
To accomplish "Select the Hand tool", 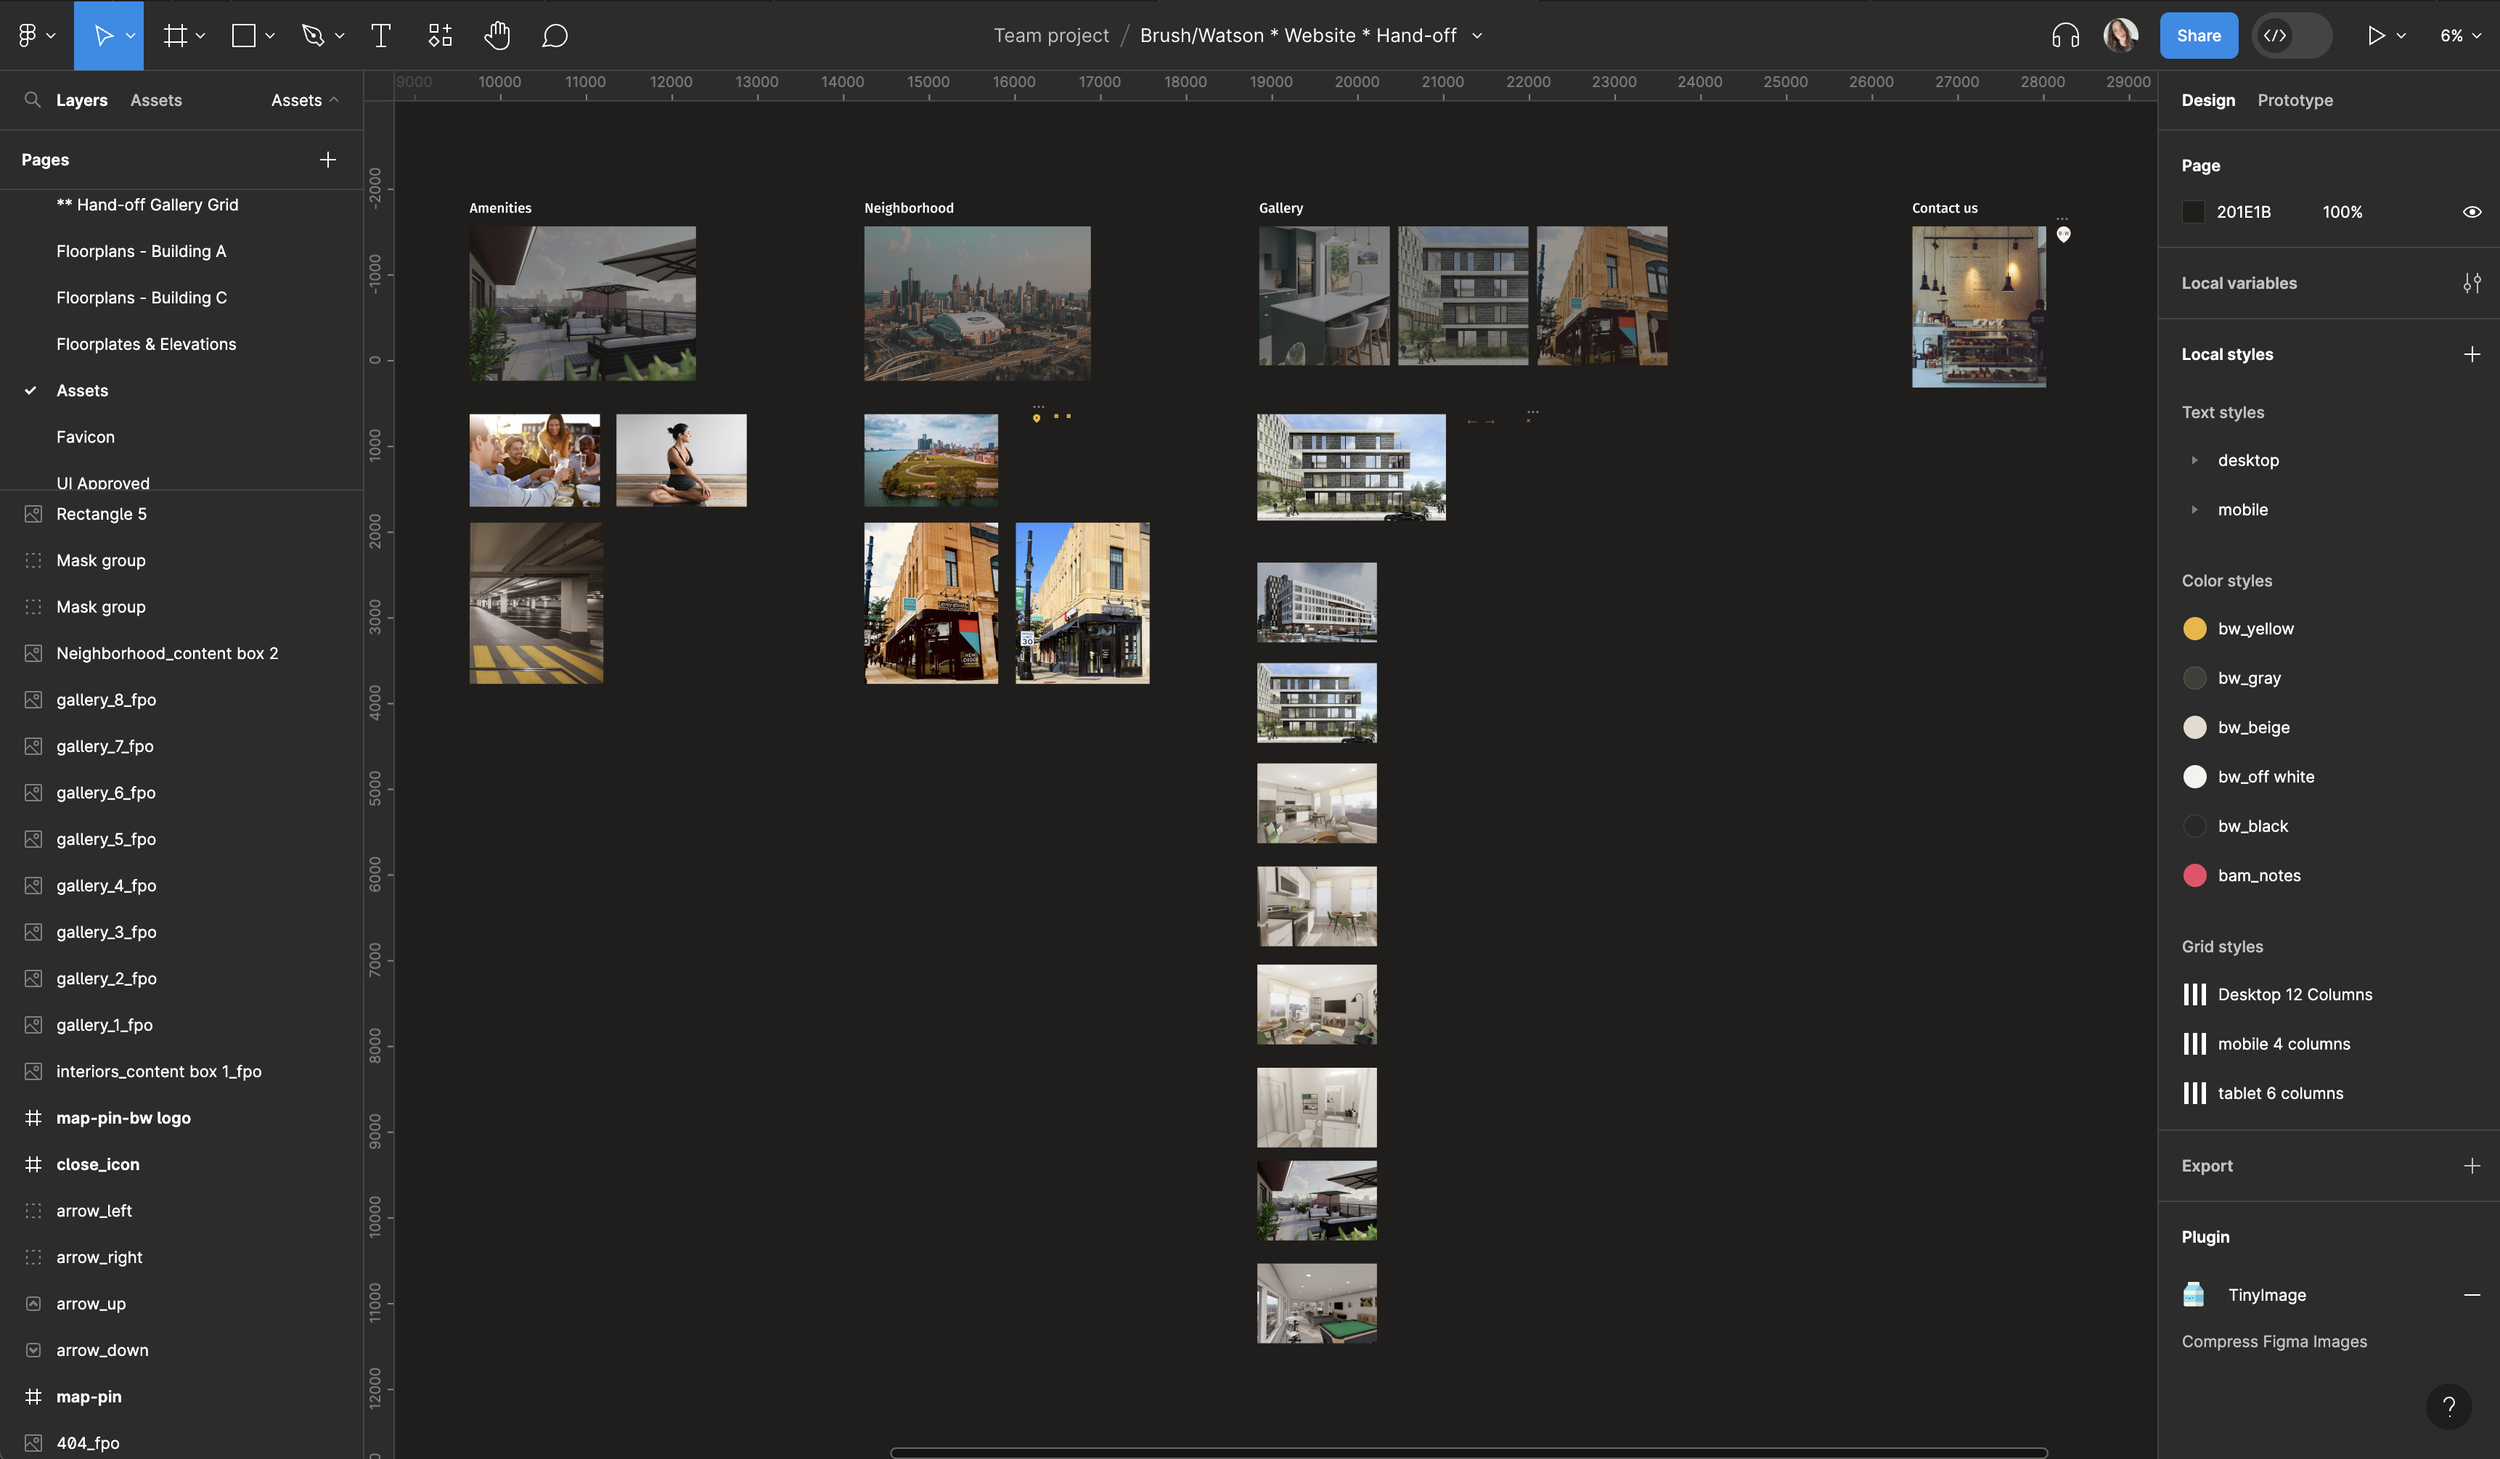I will (497, 36).
